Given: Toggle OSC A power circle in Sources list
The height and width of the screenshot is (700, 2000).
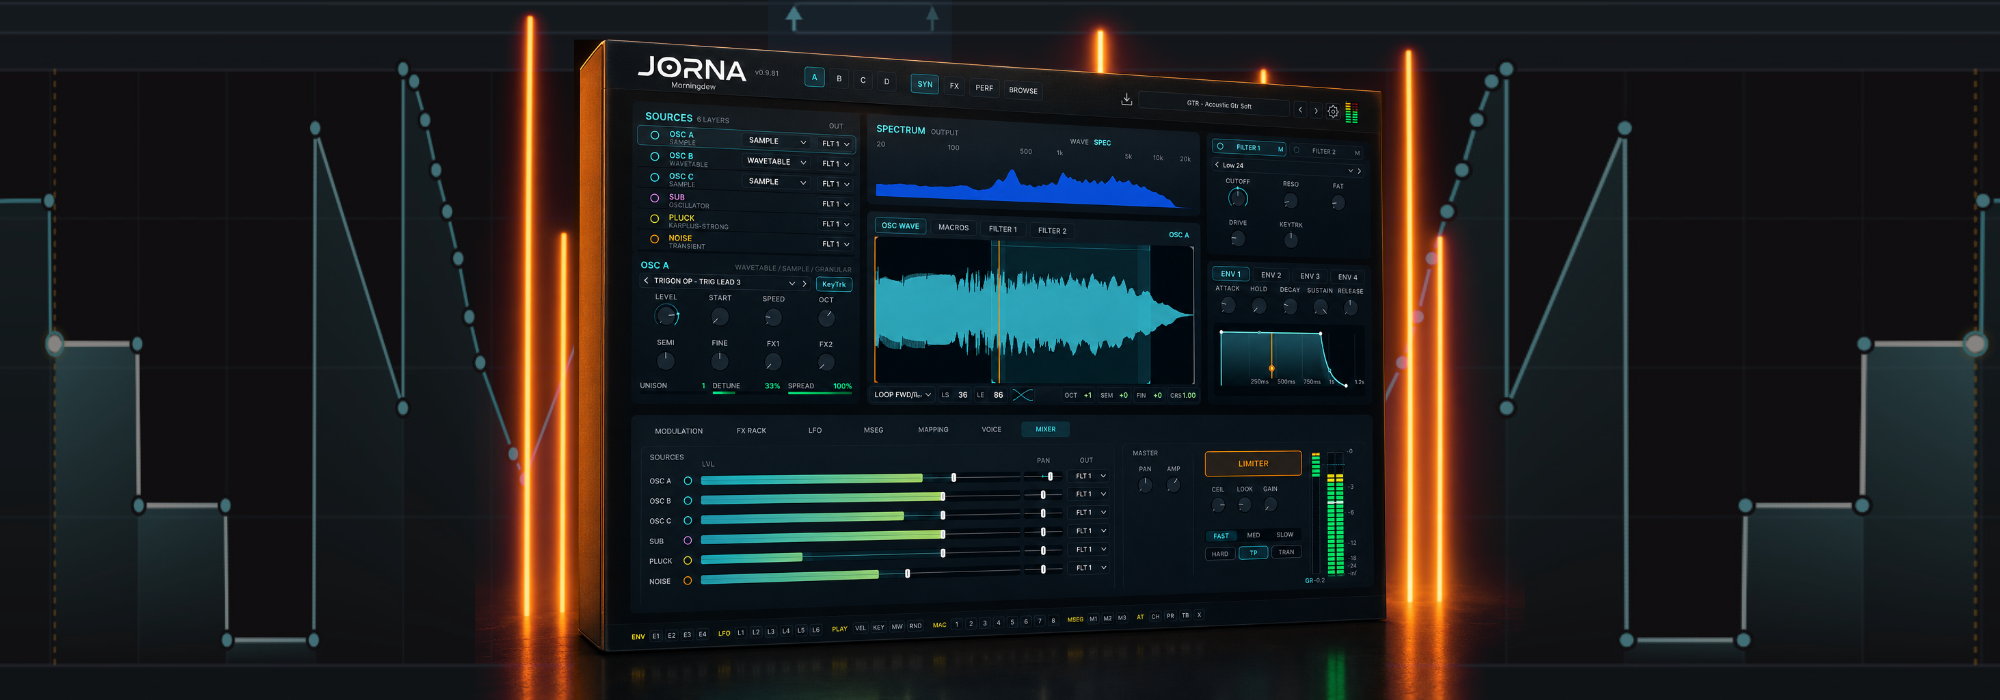Looking at the screenshot, I should coord(655,135).
